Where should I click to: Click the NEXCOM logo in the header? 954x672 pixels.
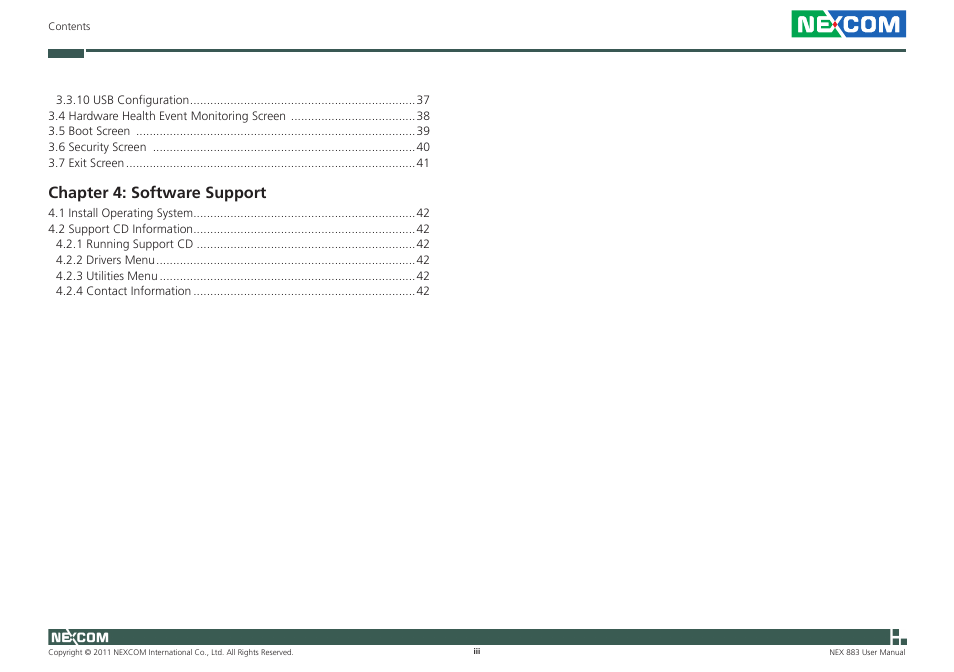pyautogui.click(x=848, y=24)
